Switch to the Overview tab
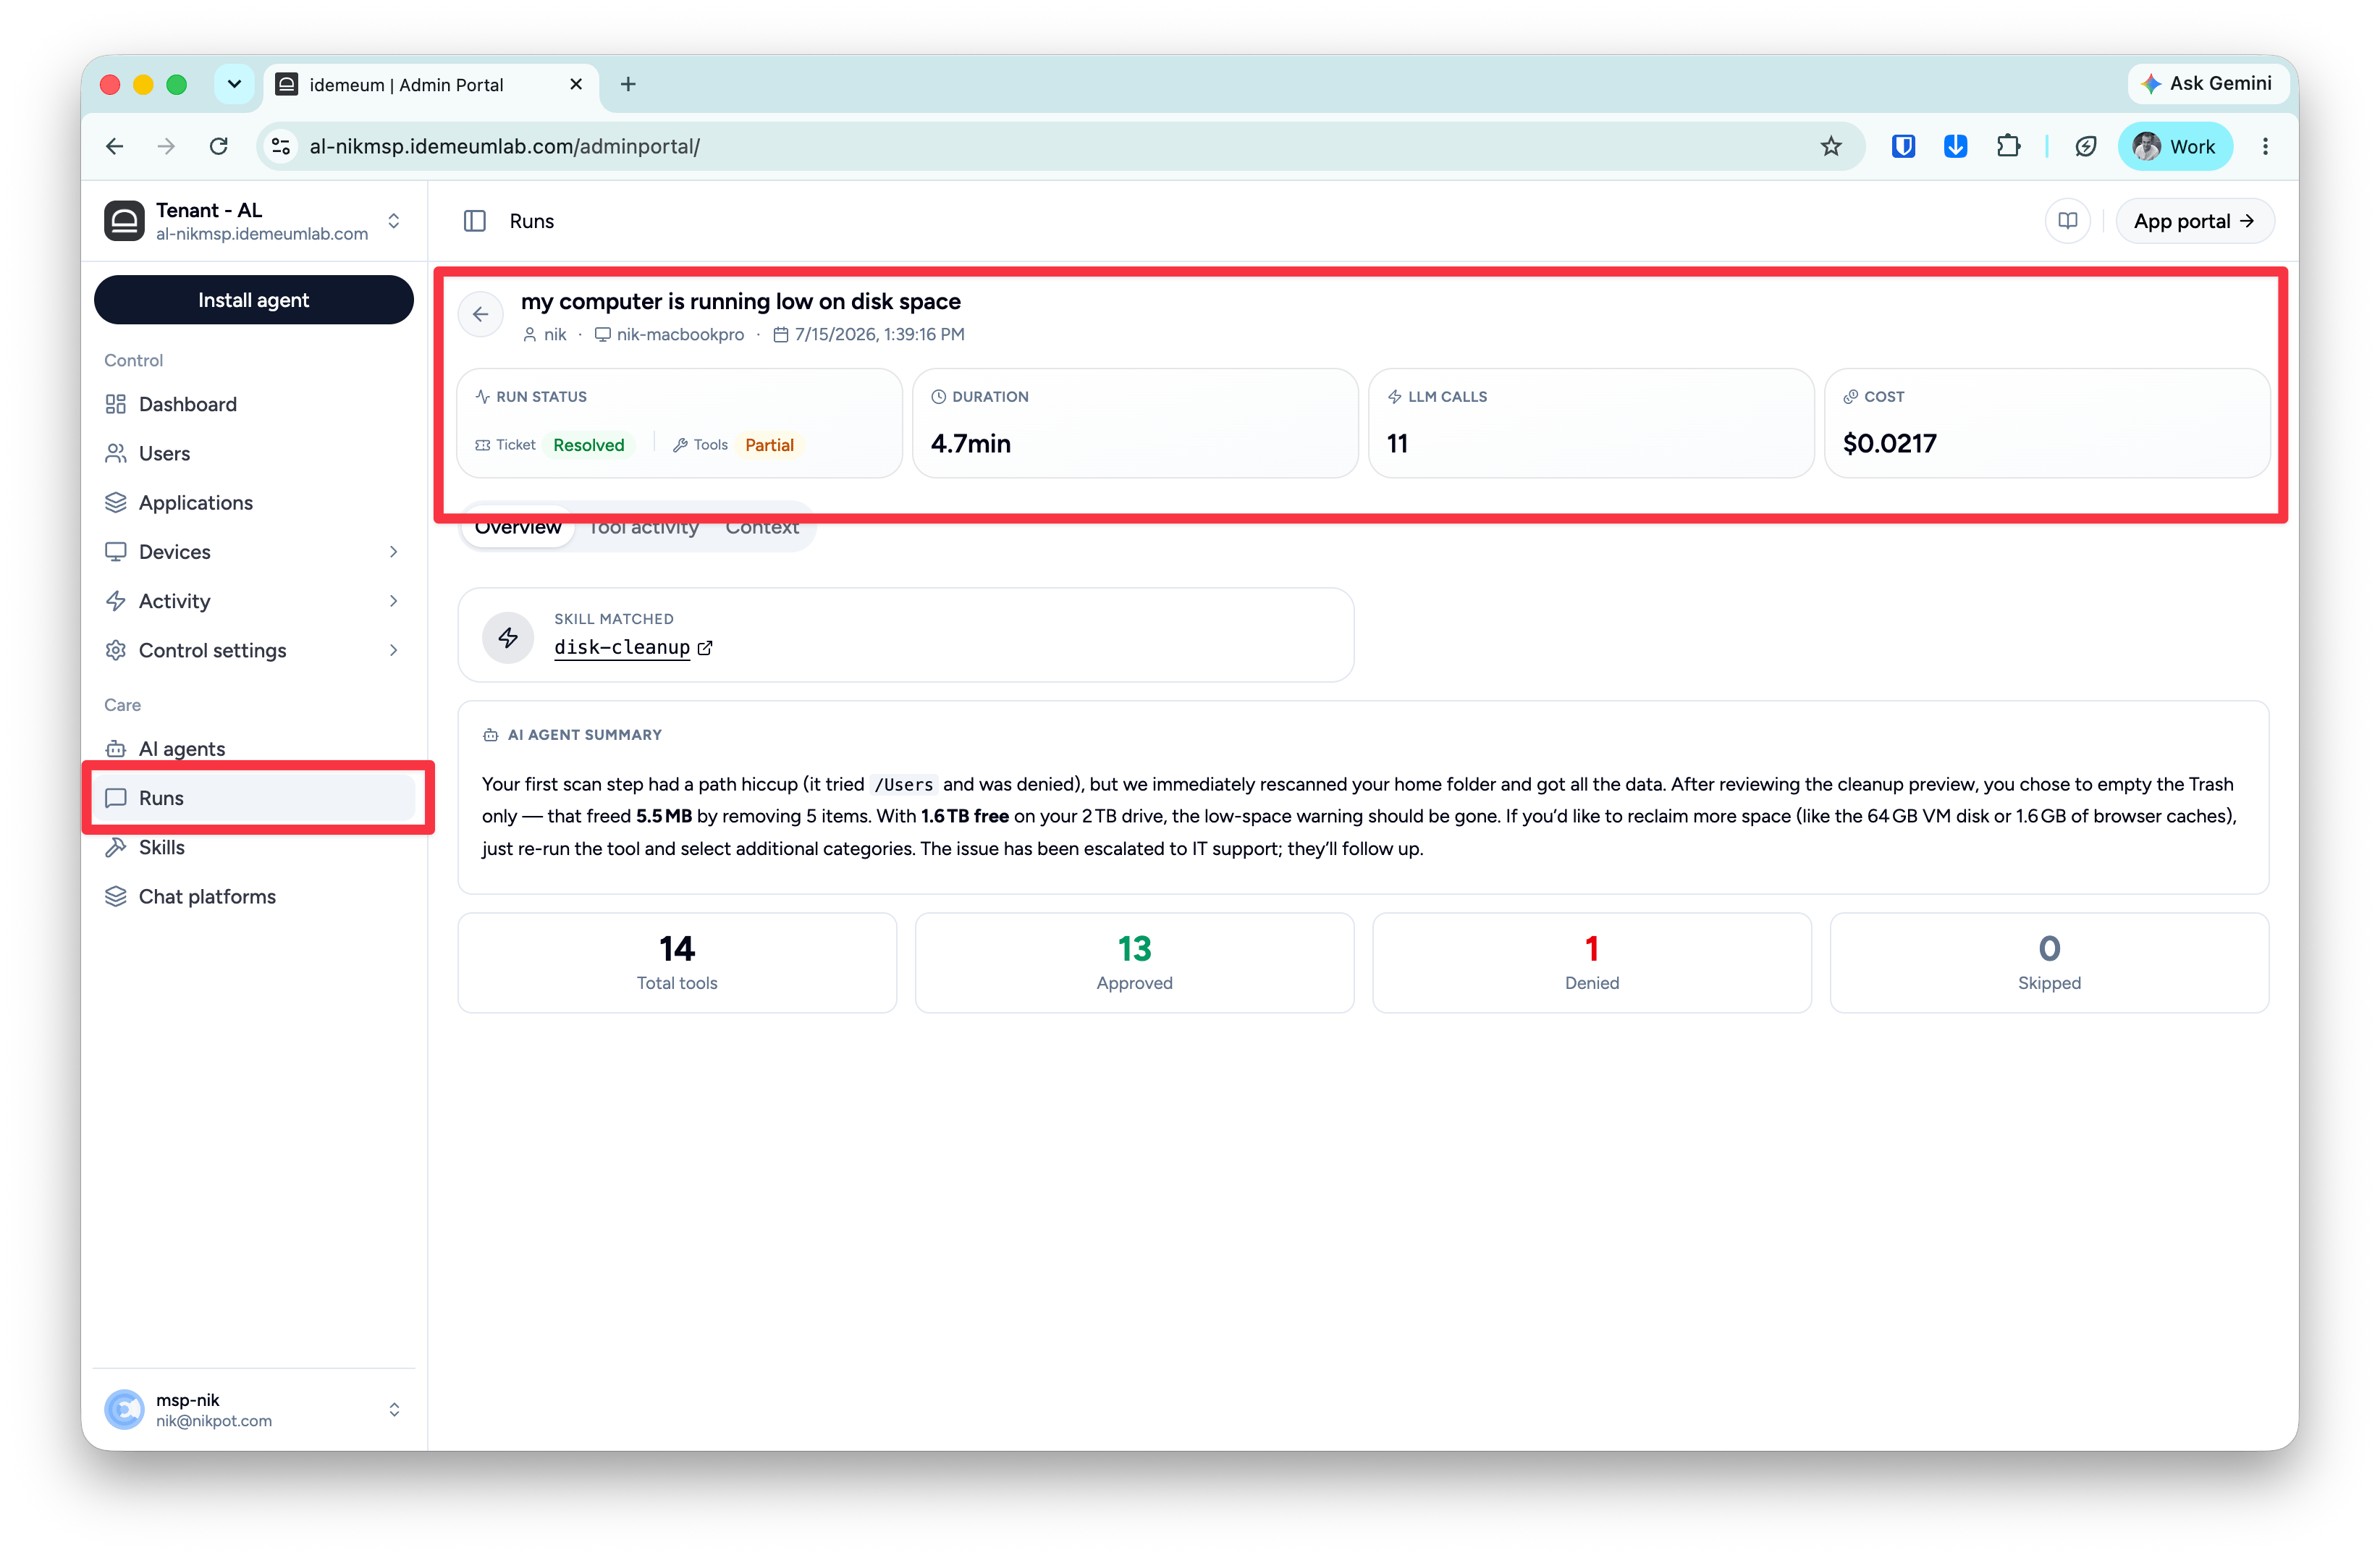Image resolution: width=2380 pixels, height=1558 pixels. [x=518, y=527]
